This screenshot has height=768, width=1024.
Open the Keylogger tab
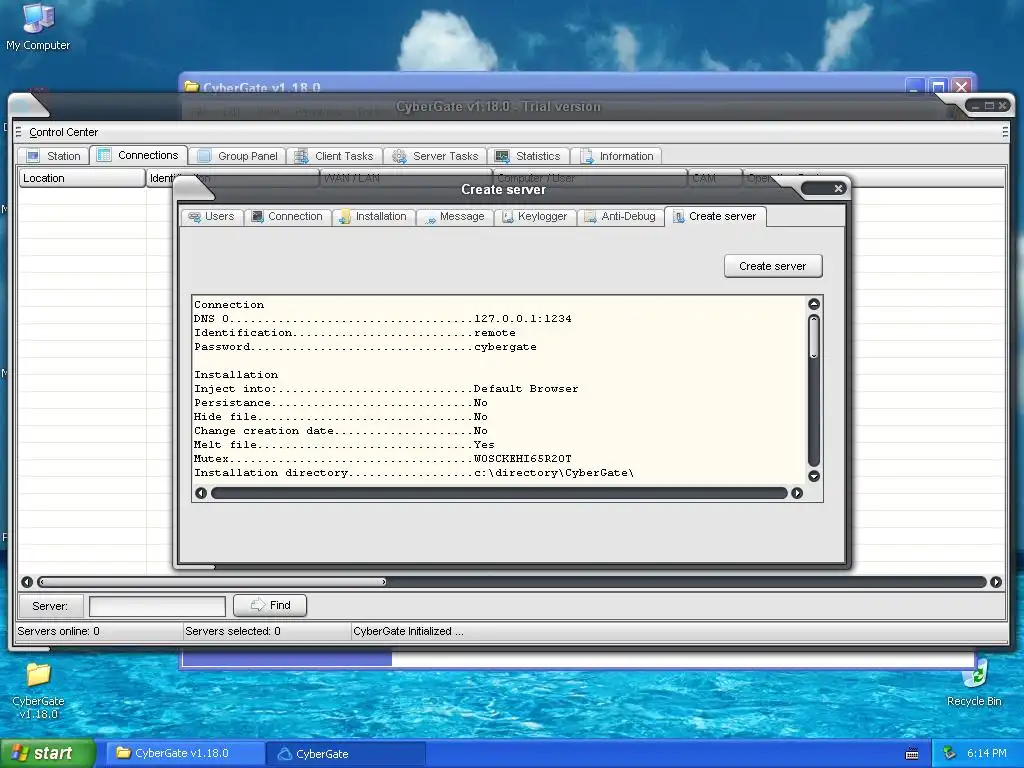[x=534, y=217]
